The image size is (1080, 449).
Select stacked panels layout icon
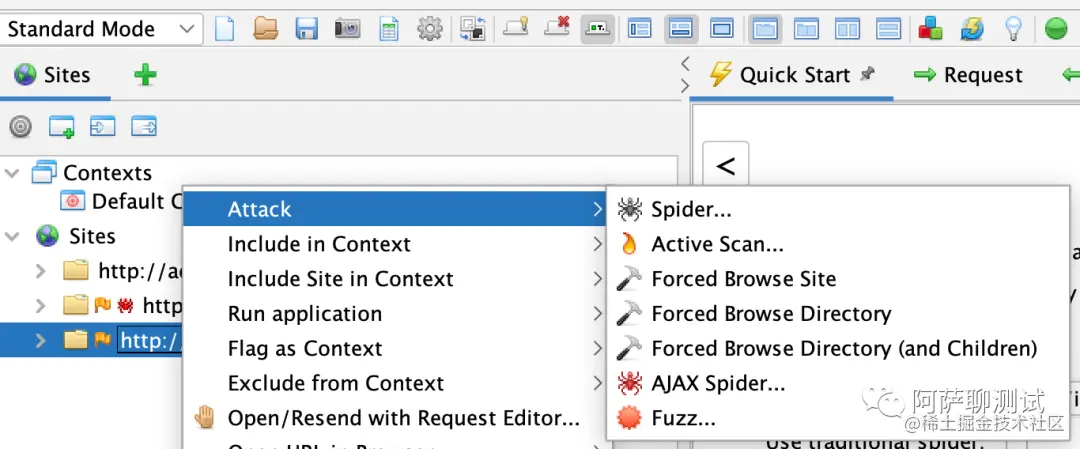point(889,29)
